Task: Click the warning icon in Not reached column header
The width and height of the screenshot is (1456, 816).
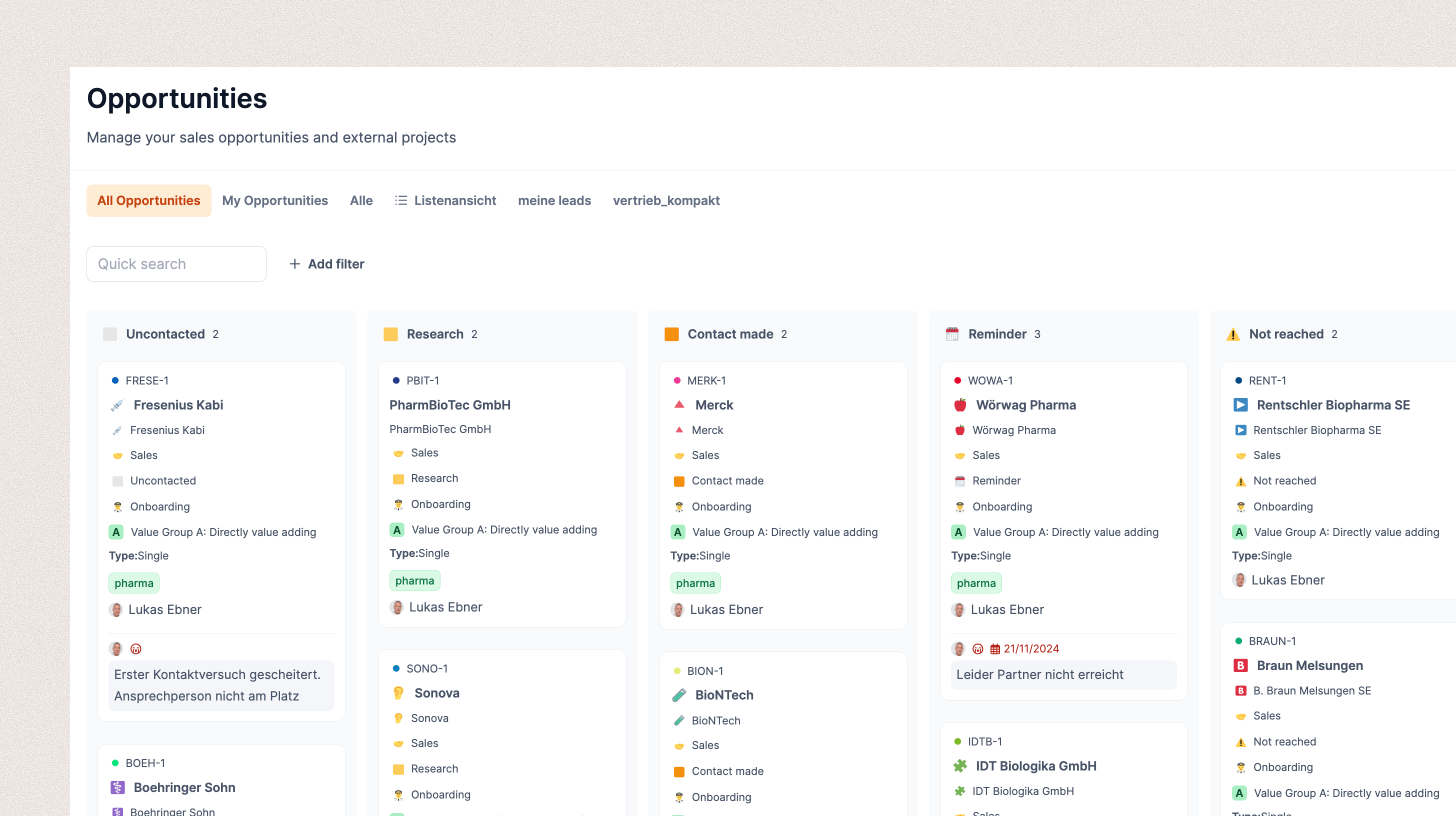Action: [x=1233, y=334]
